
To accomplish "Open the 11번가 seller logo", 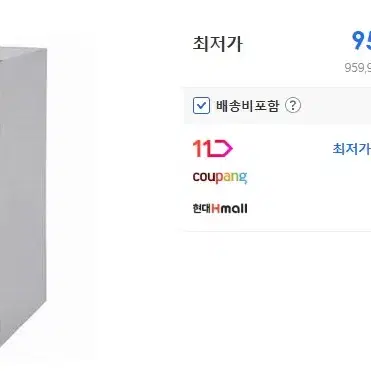I will 213,148.
